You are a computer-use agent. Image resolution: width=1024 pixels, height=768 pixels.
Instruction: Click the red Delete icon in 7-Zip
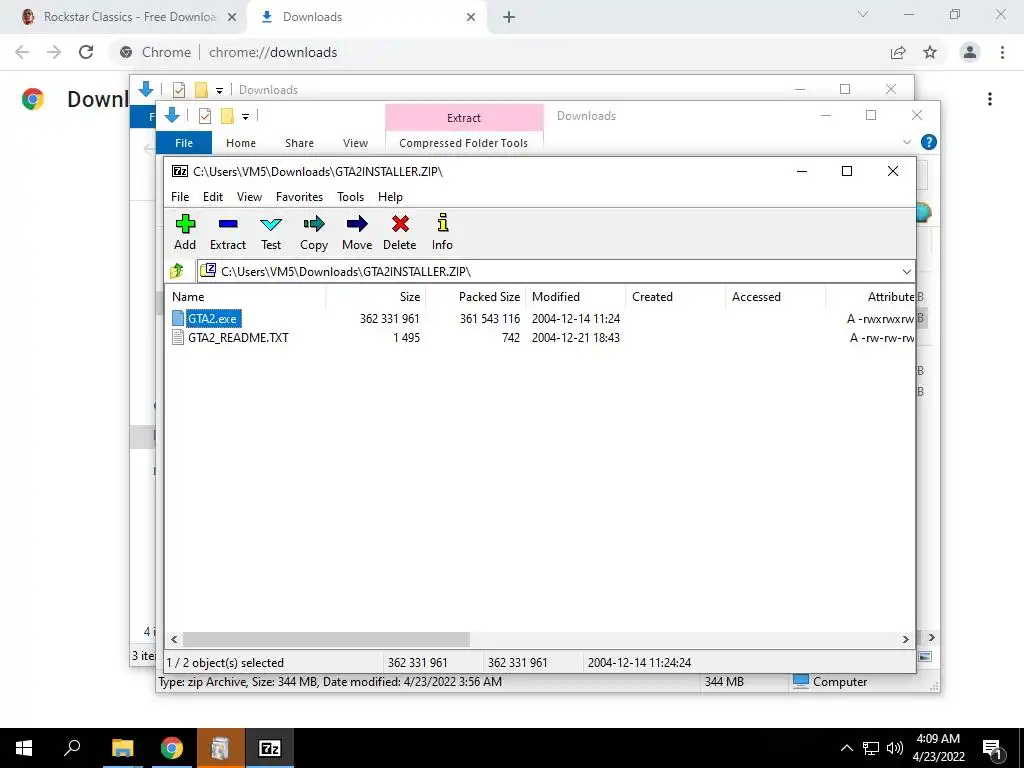point(400,232)
